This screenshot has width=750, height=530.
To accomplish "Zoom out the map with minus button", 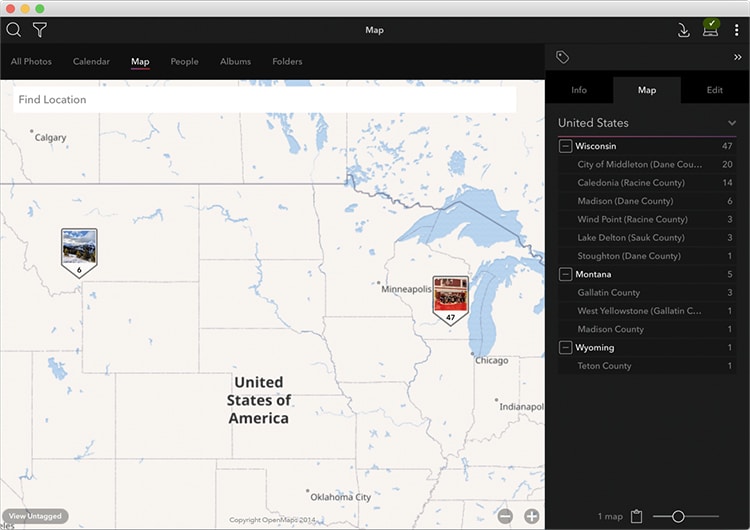I will tap(505, 516).
